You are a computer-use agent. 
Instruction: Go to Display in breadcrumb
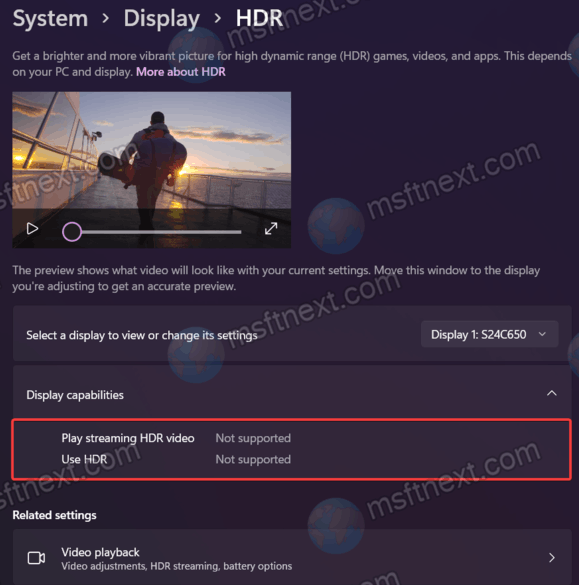pyautogui.click(x=162, y=19)
